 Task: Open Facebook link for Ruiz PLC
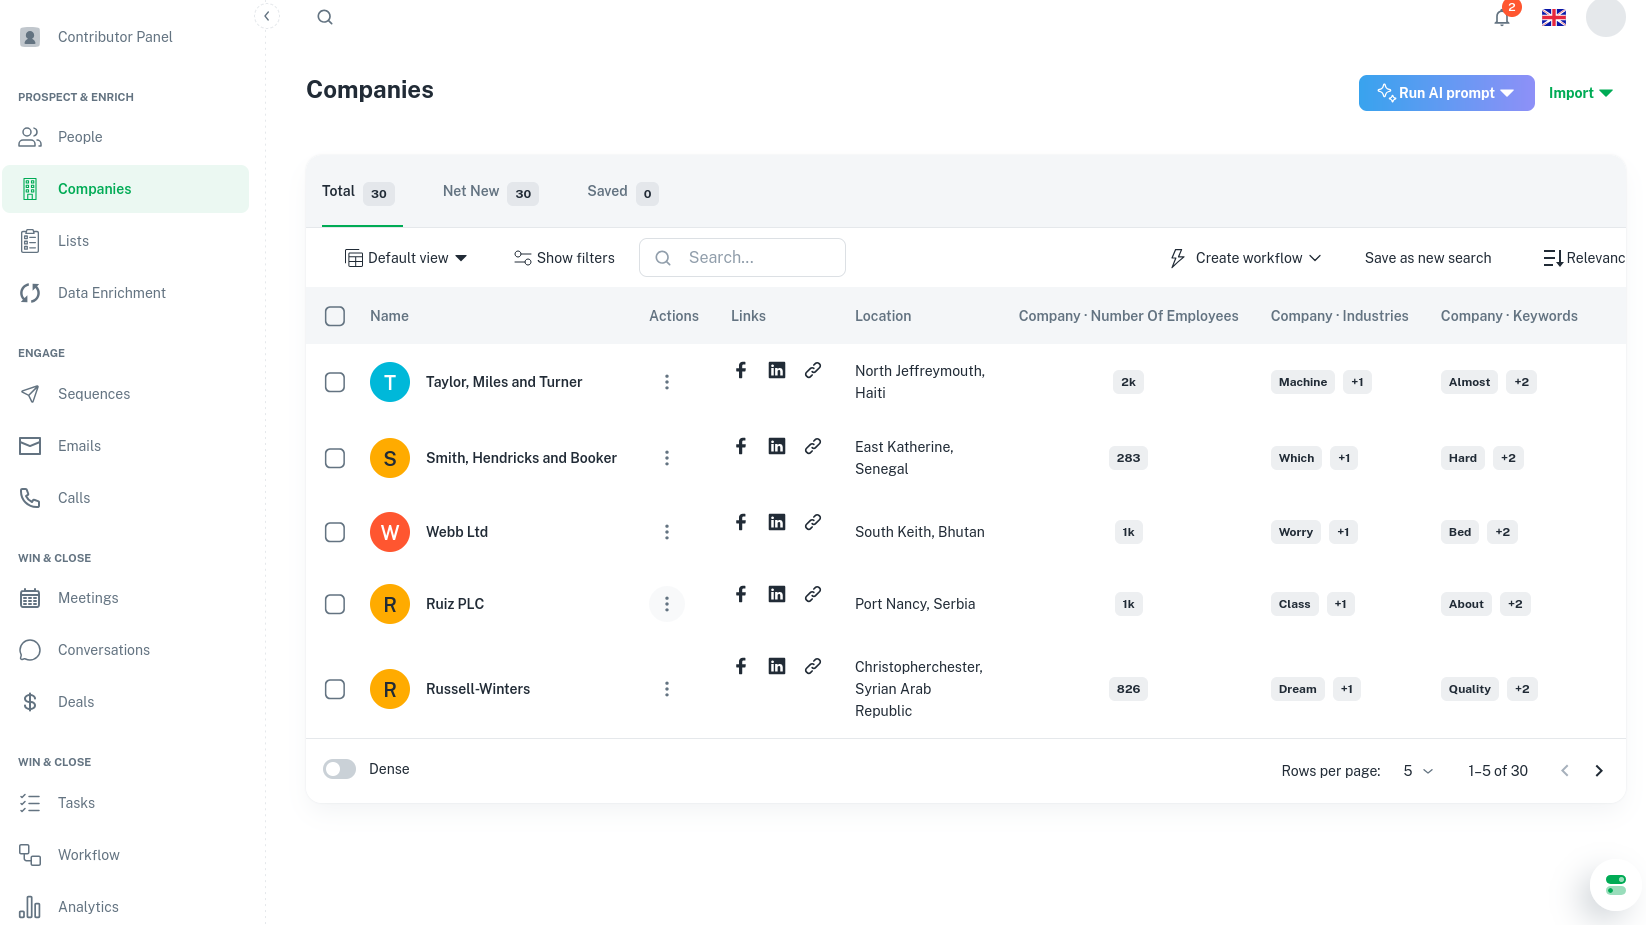(741, 594)
